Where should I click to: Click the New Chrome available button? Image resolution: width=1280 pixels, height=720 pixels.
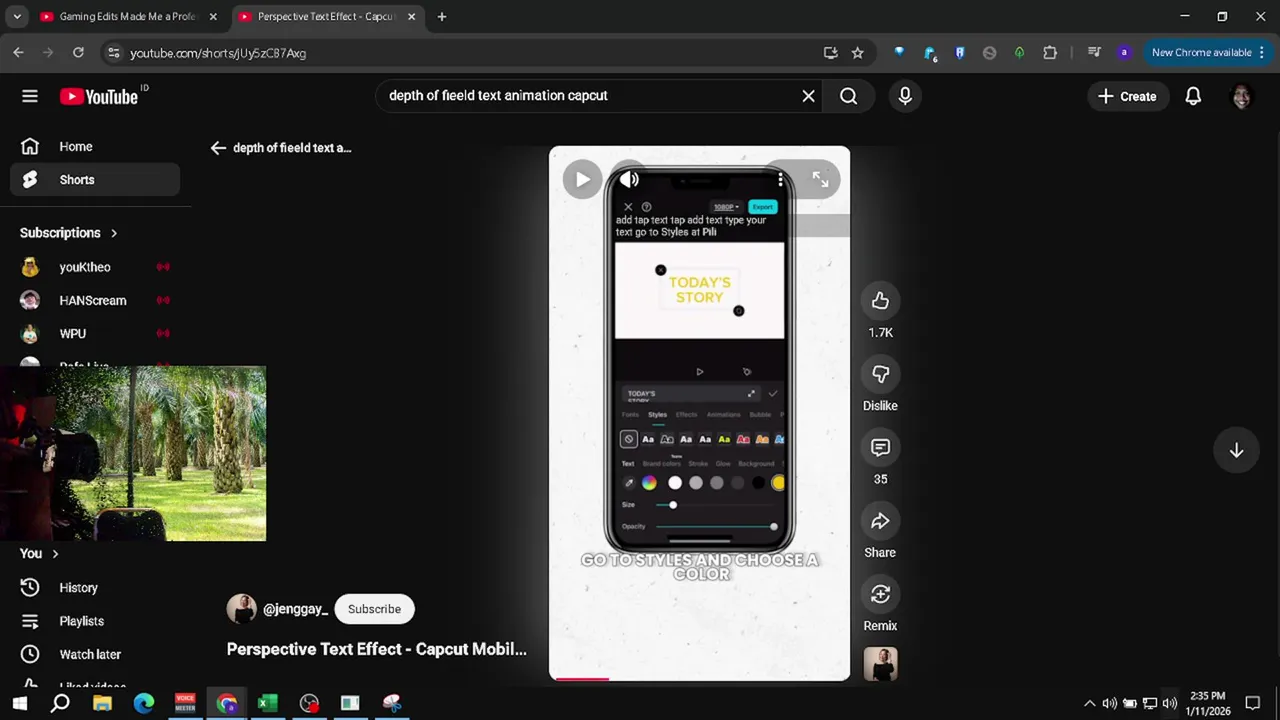point(1207,53)
